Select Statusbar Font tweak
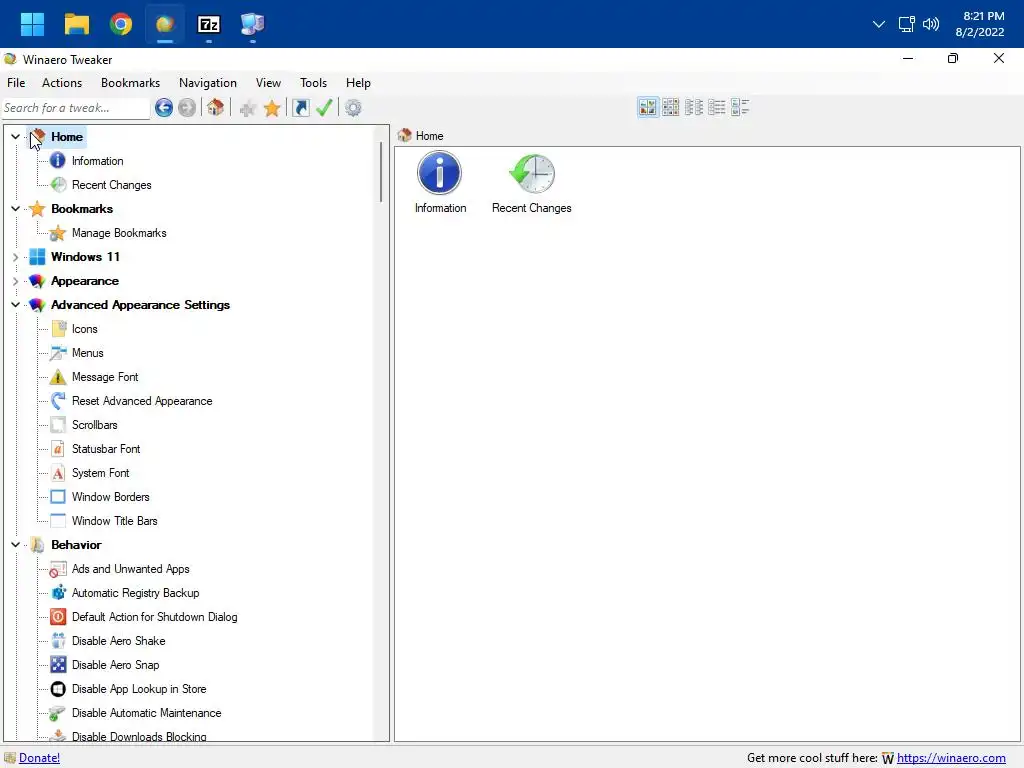 click(106, 449)
